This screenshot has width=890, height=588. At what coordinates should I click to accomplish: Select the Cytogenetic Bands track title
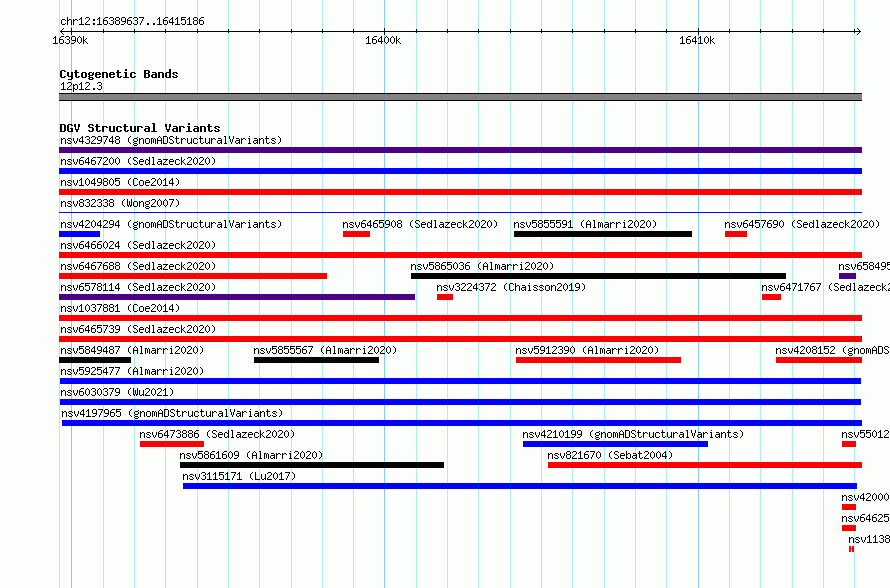click(119, 74)
